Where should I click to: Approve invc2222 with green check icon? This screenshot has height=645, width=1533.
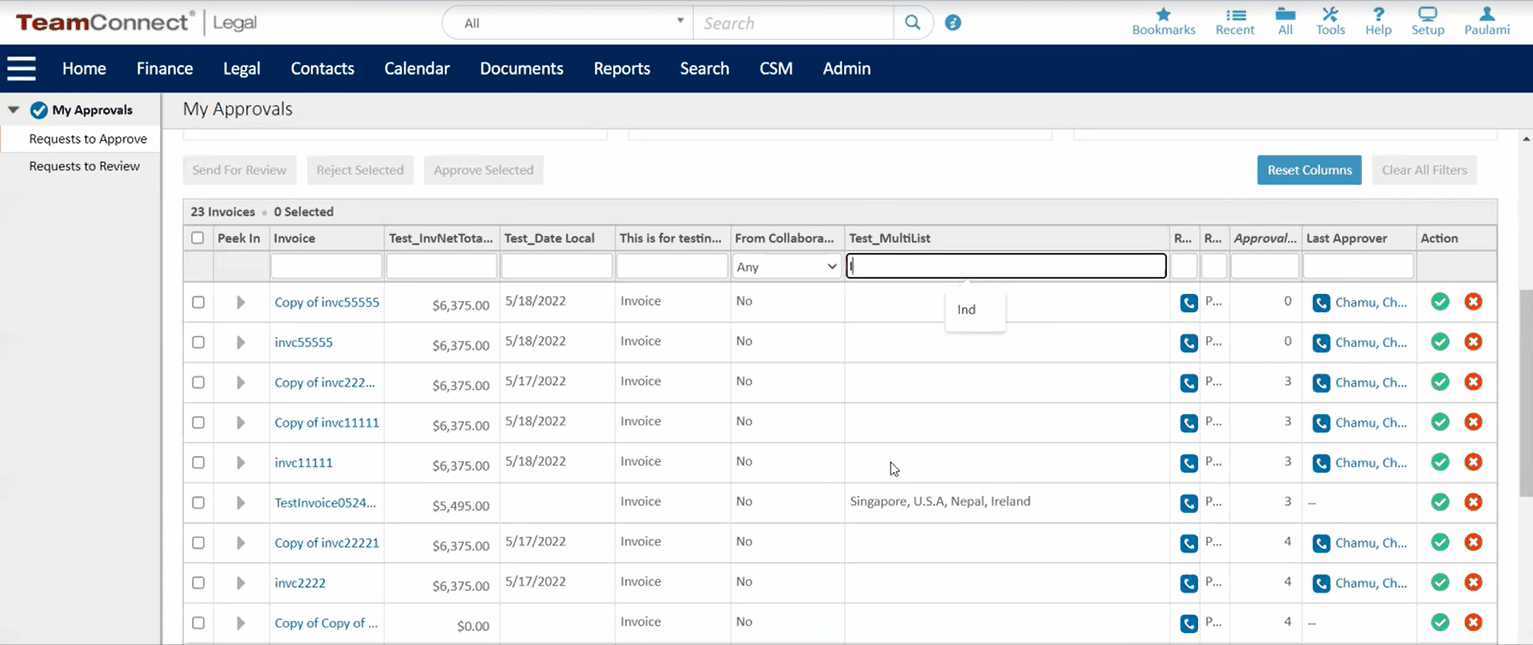[x=1440, y=582]
